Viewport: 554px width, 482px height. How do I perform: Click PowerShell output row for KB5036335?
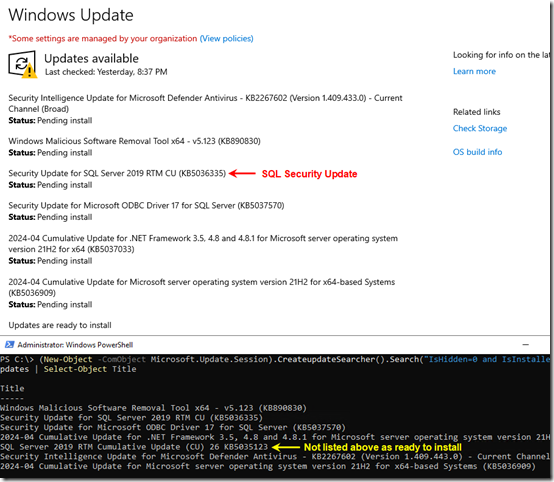[x=131, y=417]
